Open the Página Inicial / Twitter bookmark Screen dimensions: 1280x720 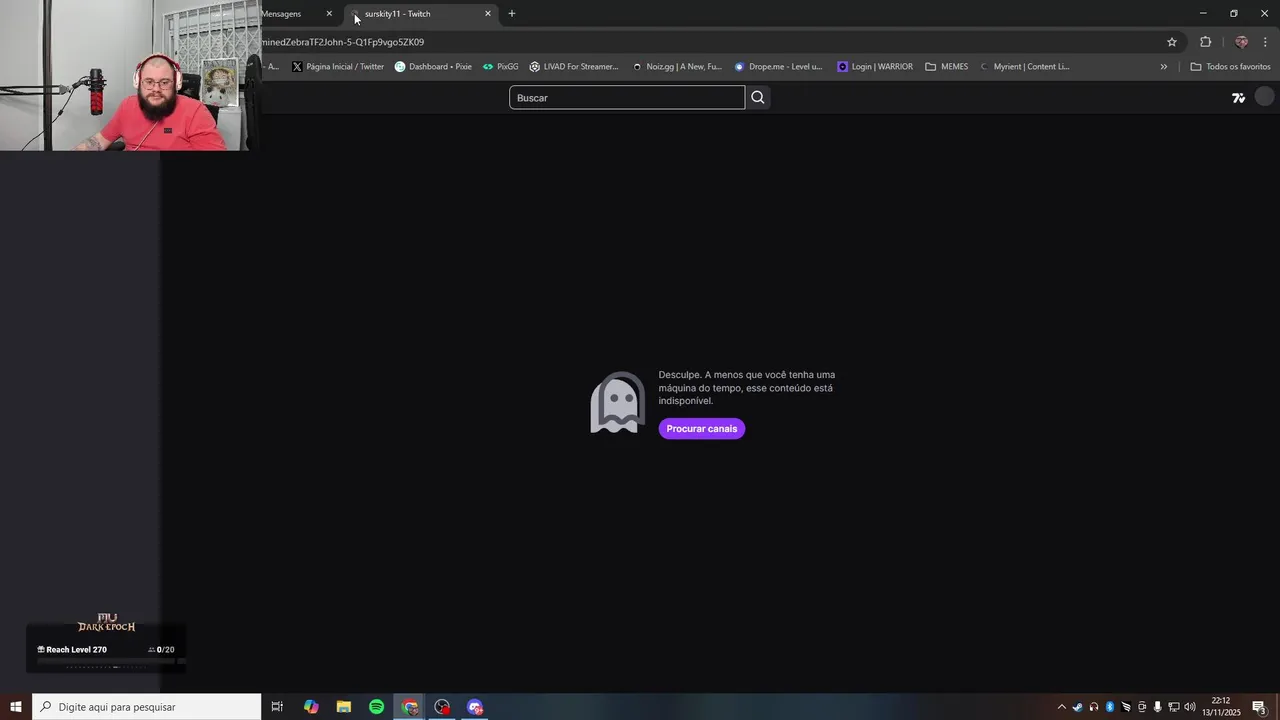pyautogui.click(x=338, y=67)
